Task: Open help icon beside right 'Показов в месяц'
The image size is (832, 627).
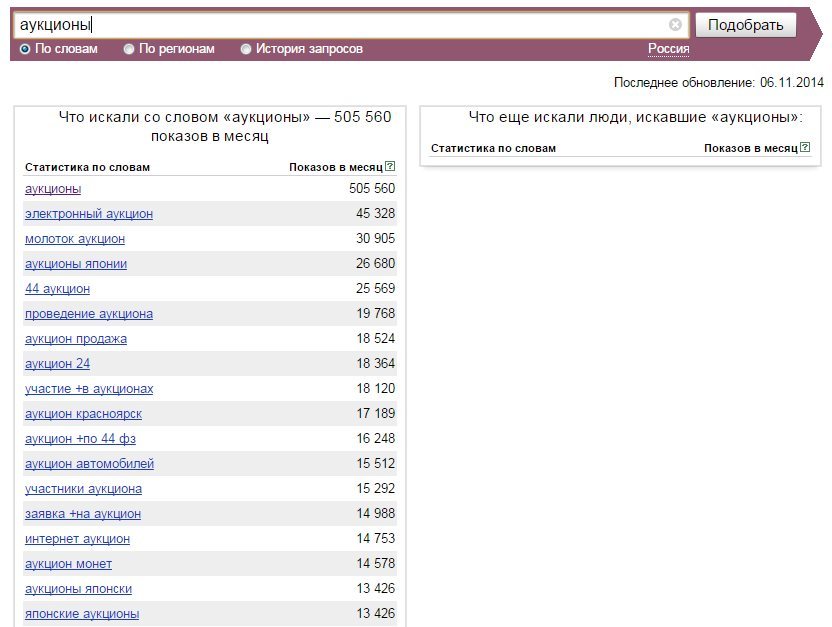Action: click(x=805, y=147)
